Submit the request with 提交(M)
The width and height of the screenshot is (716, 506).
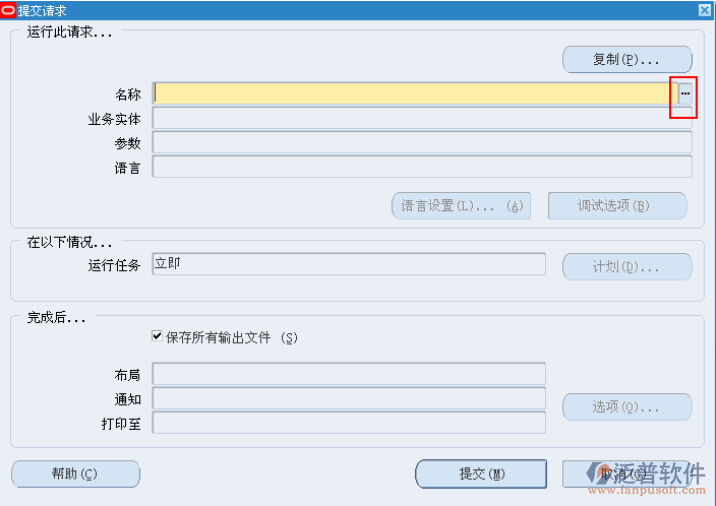(481, 473)
